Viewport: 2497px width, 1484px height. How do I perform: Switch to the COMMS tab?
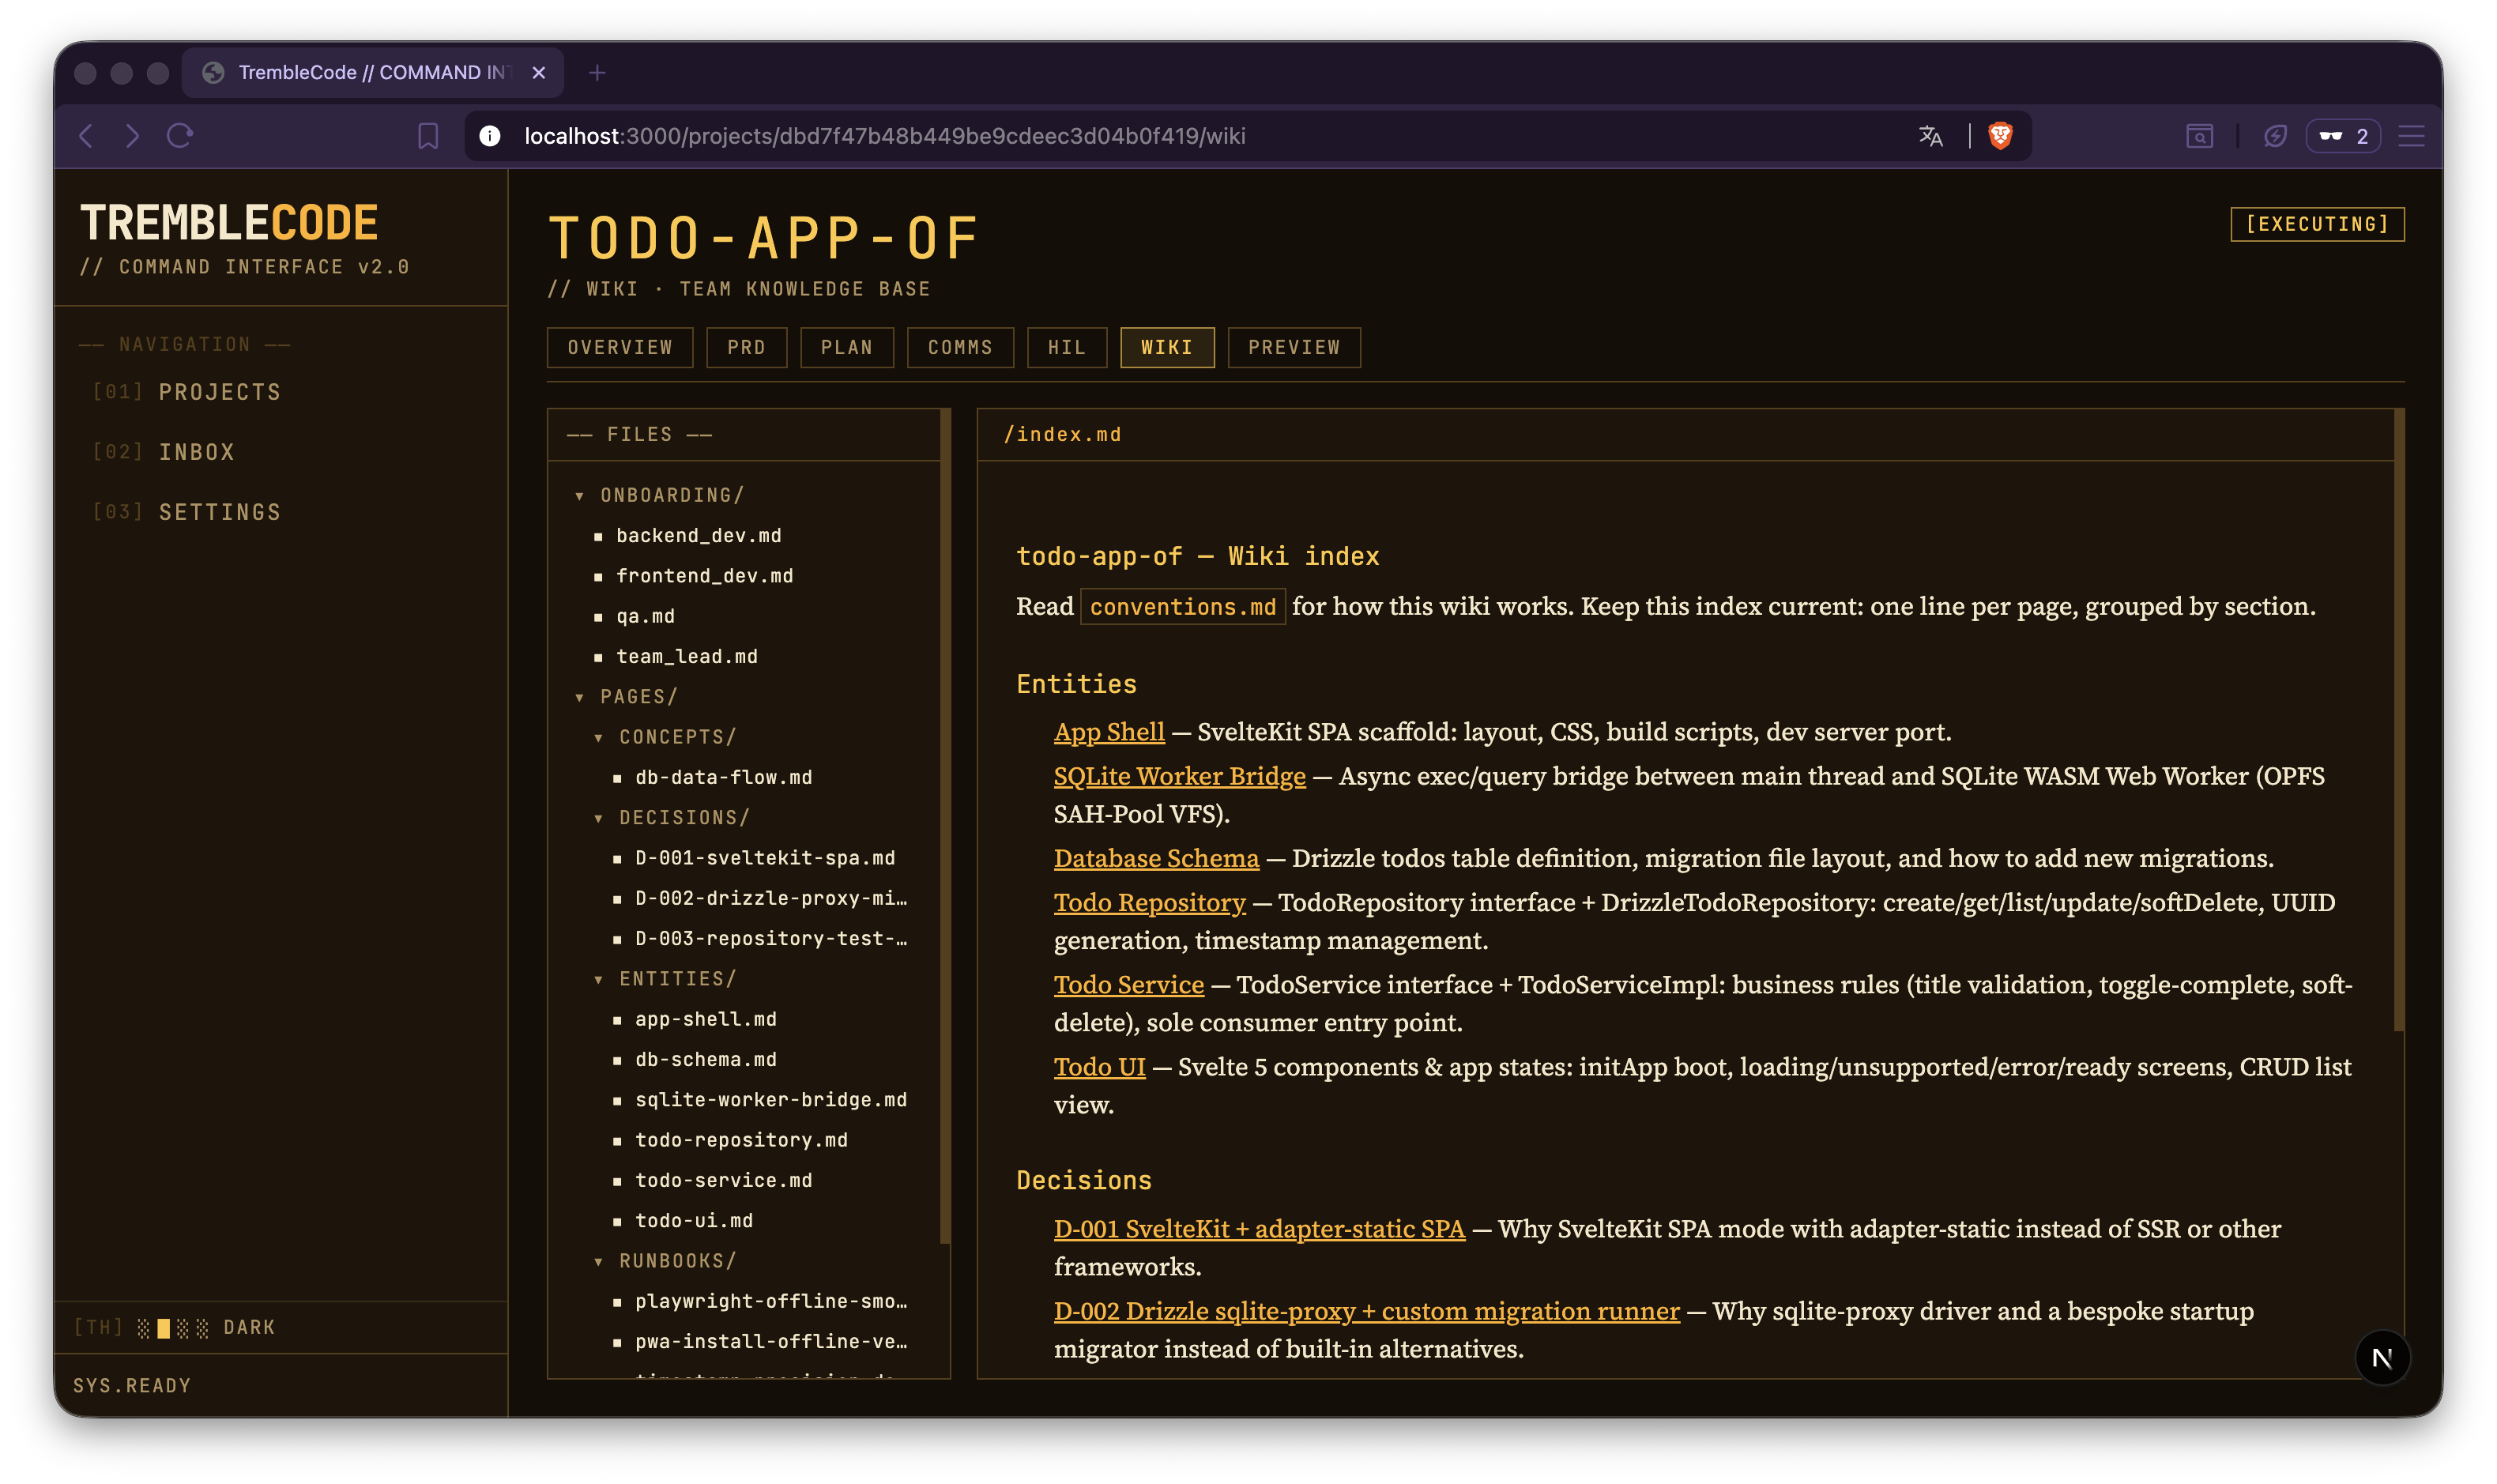[x=960, y=347]
